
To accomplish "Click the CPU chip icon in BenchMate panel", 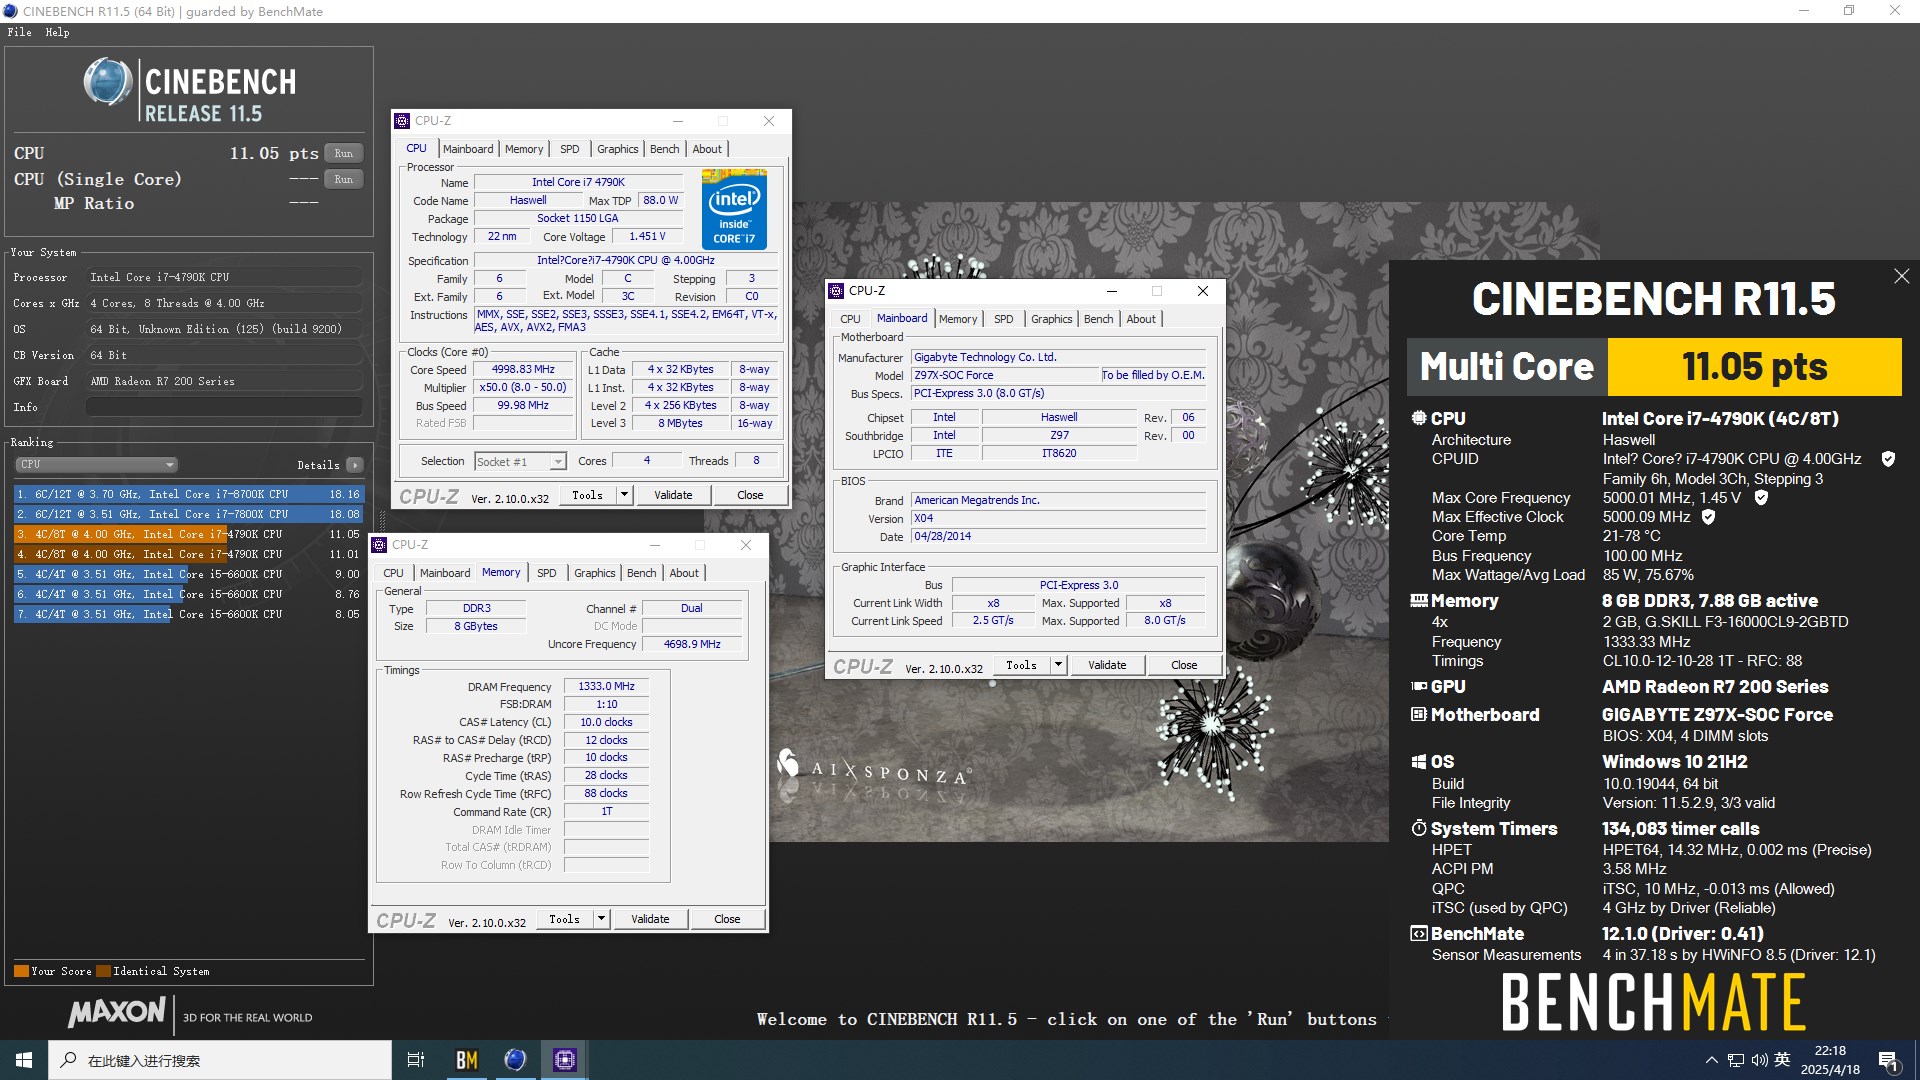I will [1418, 418].
